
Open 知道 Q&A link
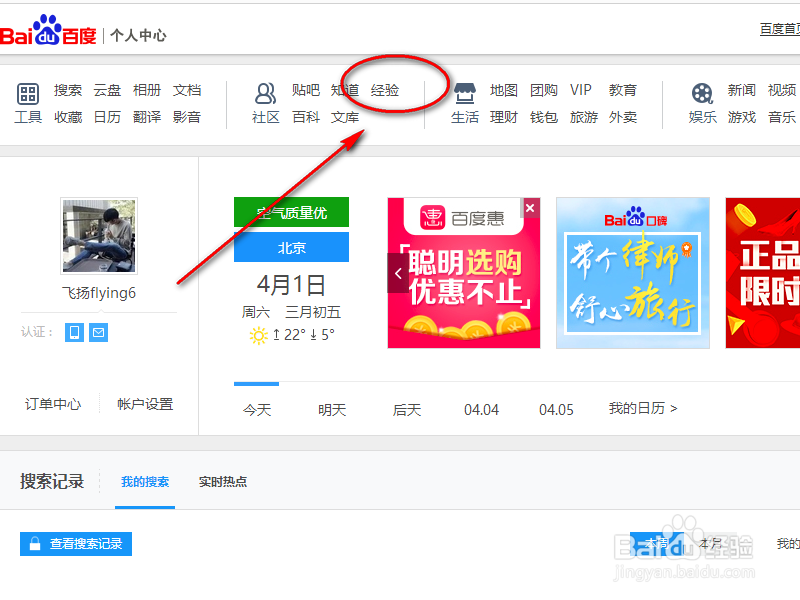[345, 90]
